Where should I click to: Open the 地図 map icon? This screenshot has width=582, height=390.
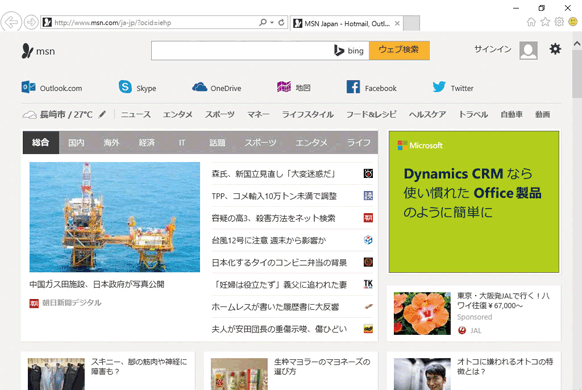click(x=284, y=87)
